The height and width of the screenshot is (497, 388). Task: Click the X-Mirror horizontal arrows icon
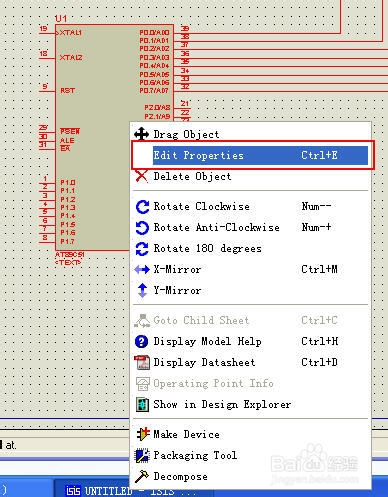click(142, 269)
